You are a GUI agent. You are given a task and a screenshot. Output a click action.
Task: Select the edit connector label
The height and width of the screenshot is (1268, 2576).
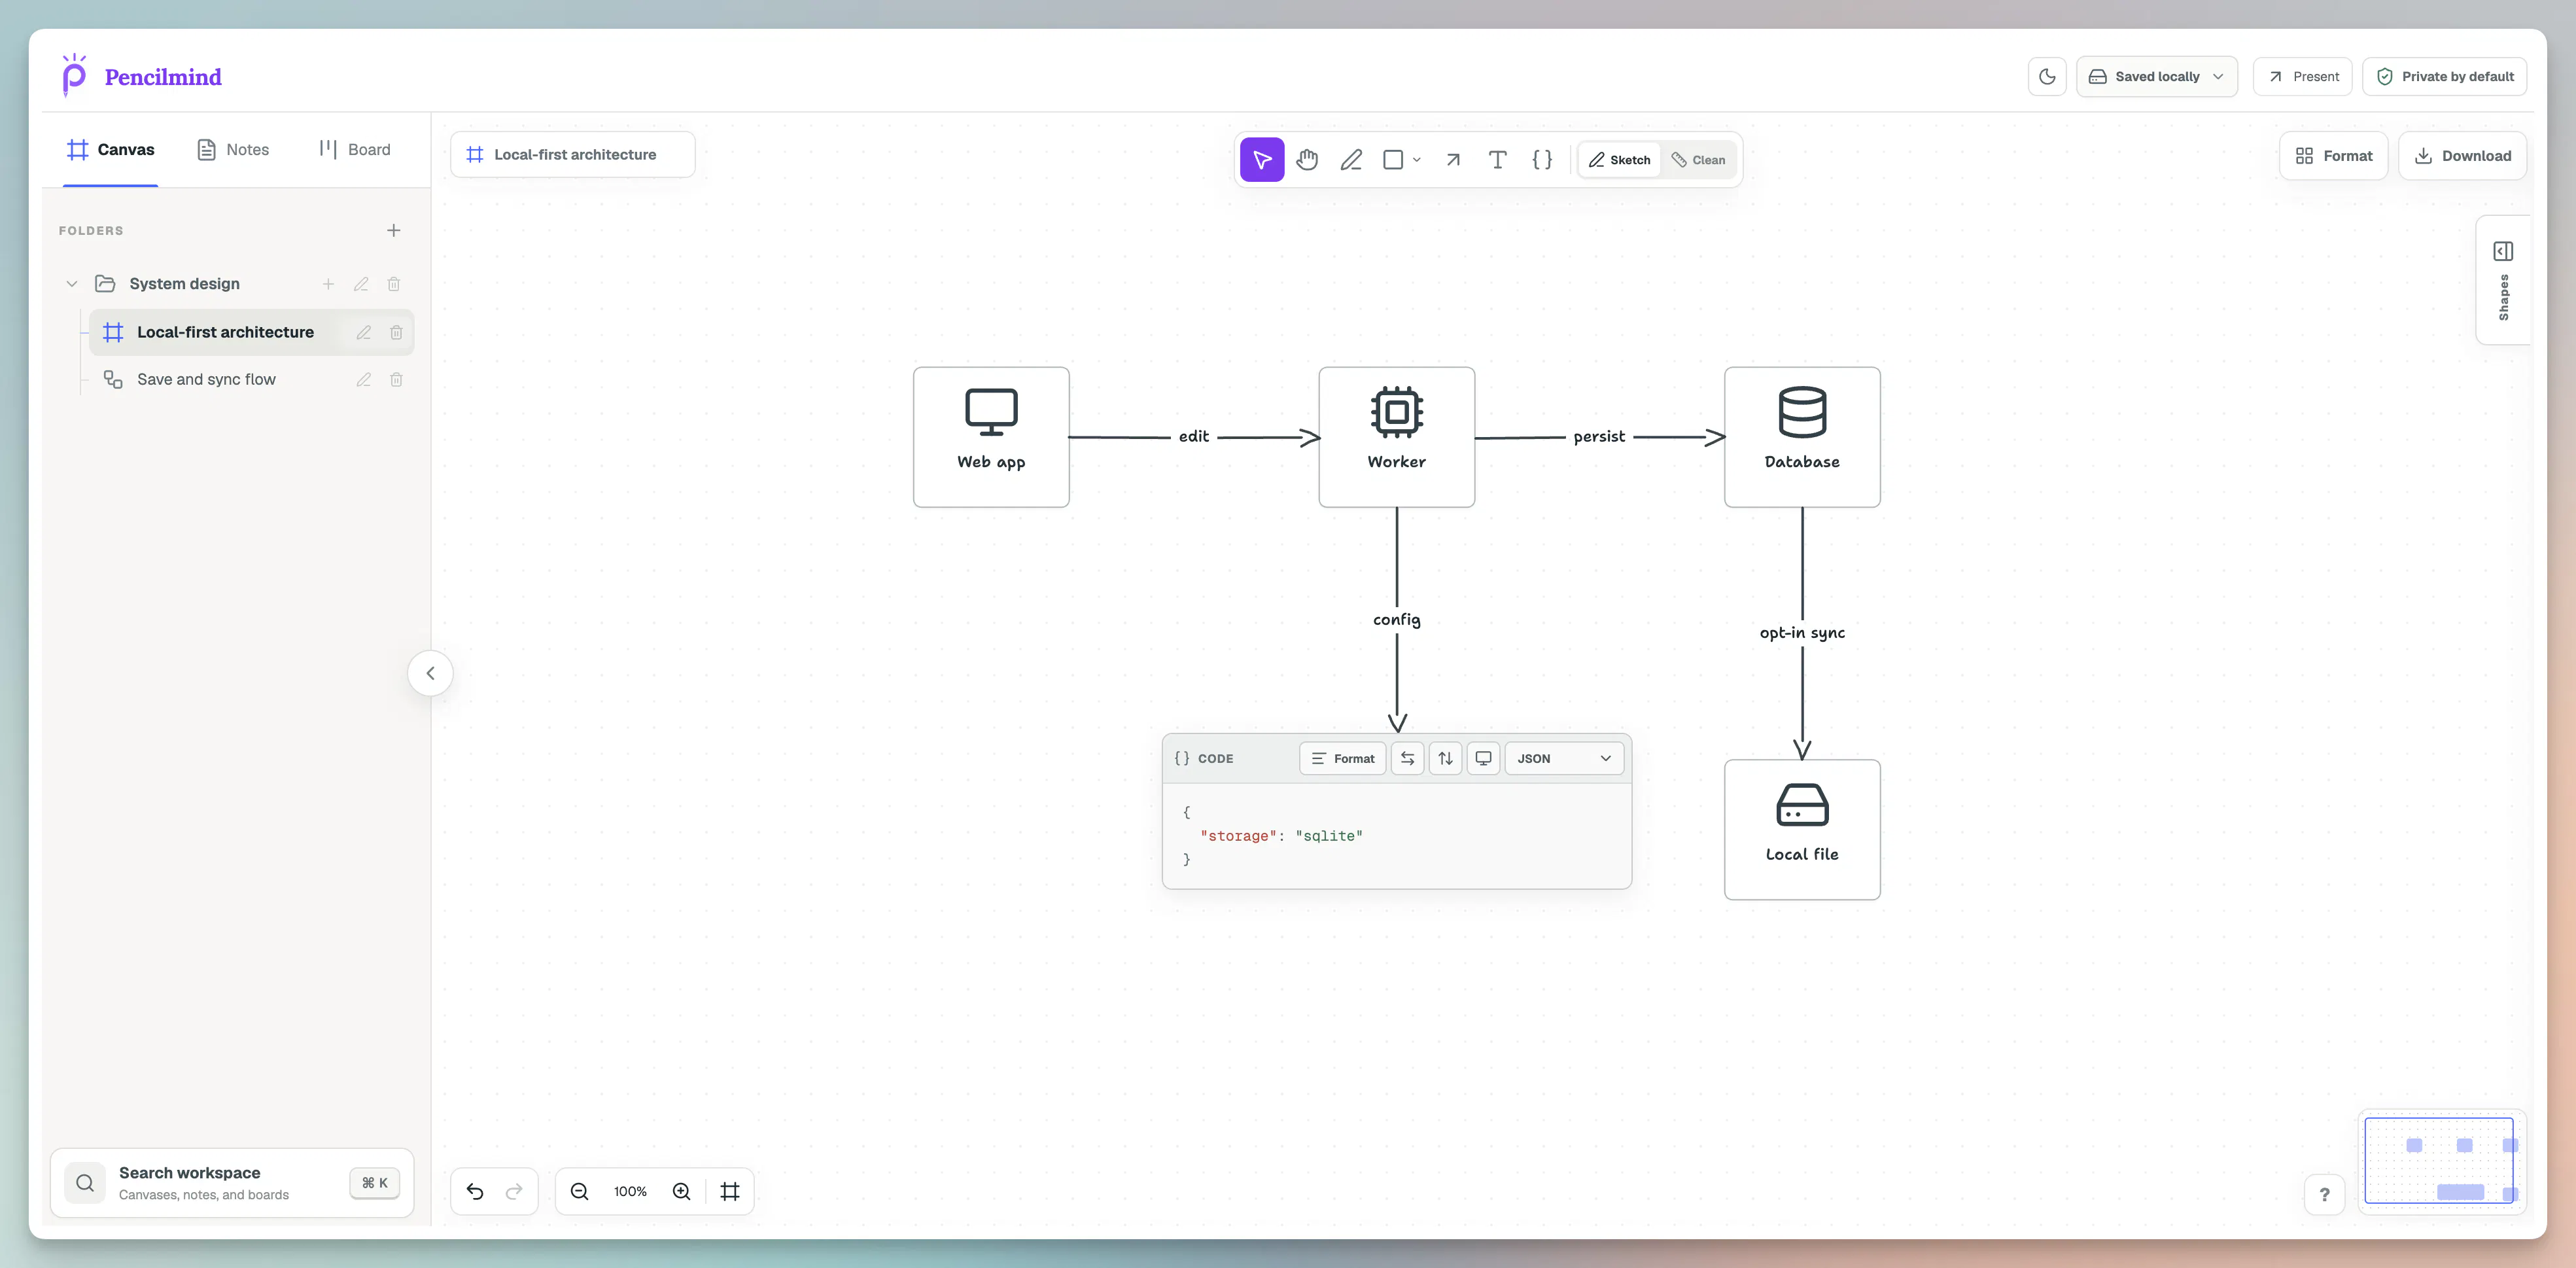pos(1194,437)
